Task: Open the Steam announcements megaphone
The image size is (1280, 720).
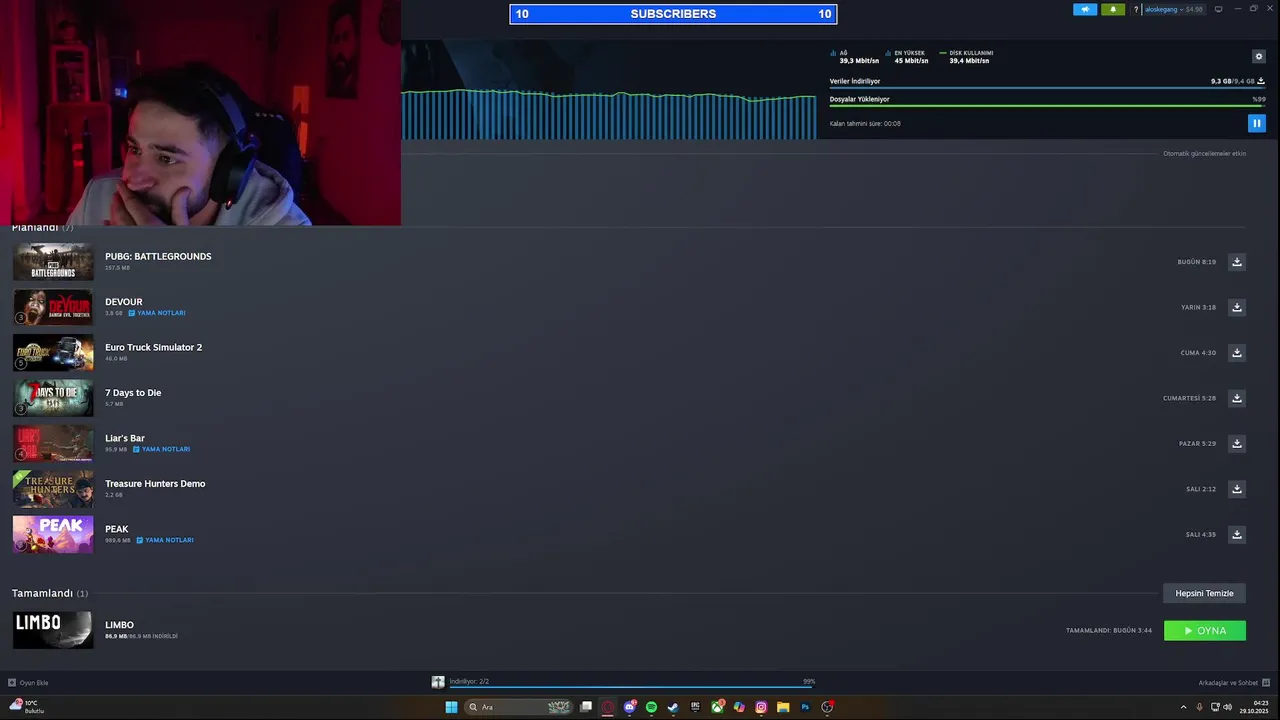Action: tap(1085, 9)
